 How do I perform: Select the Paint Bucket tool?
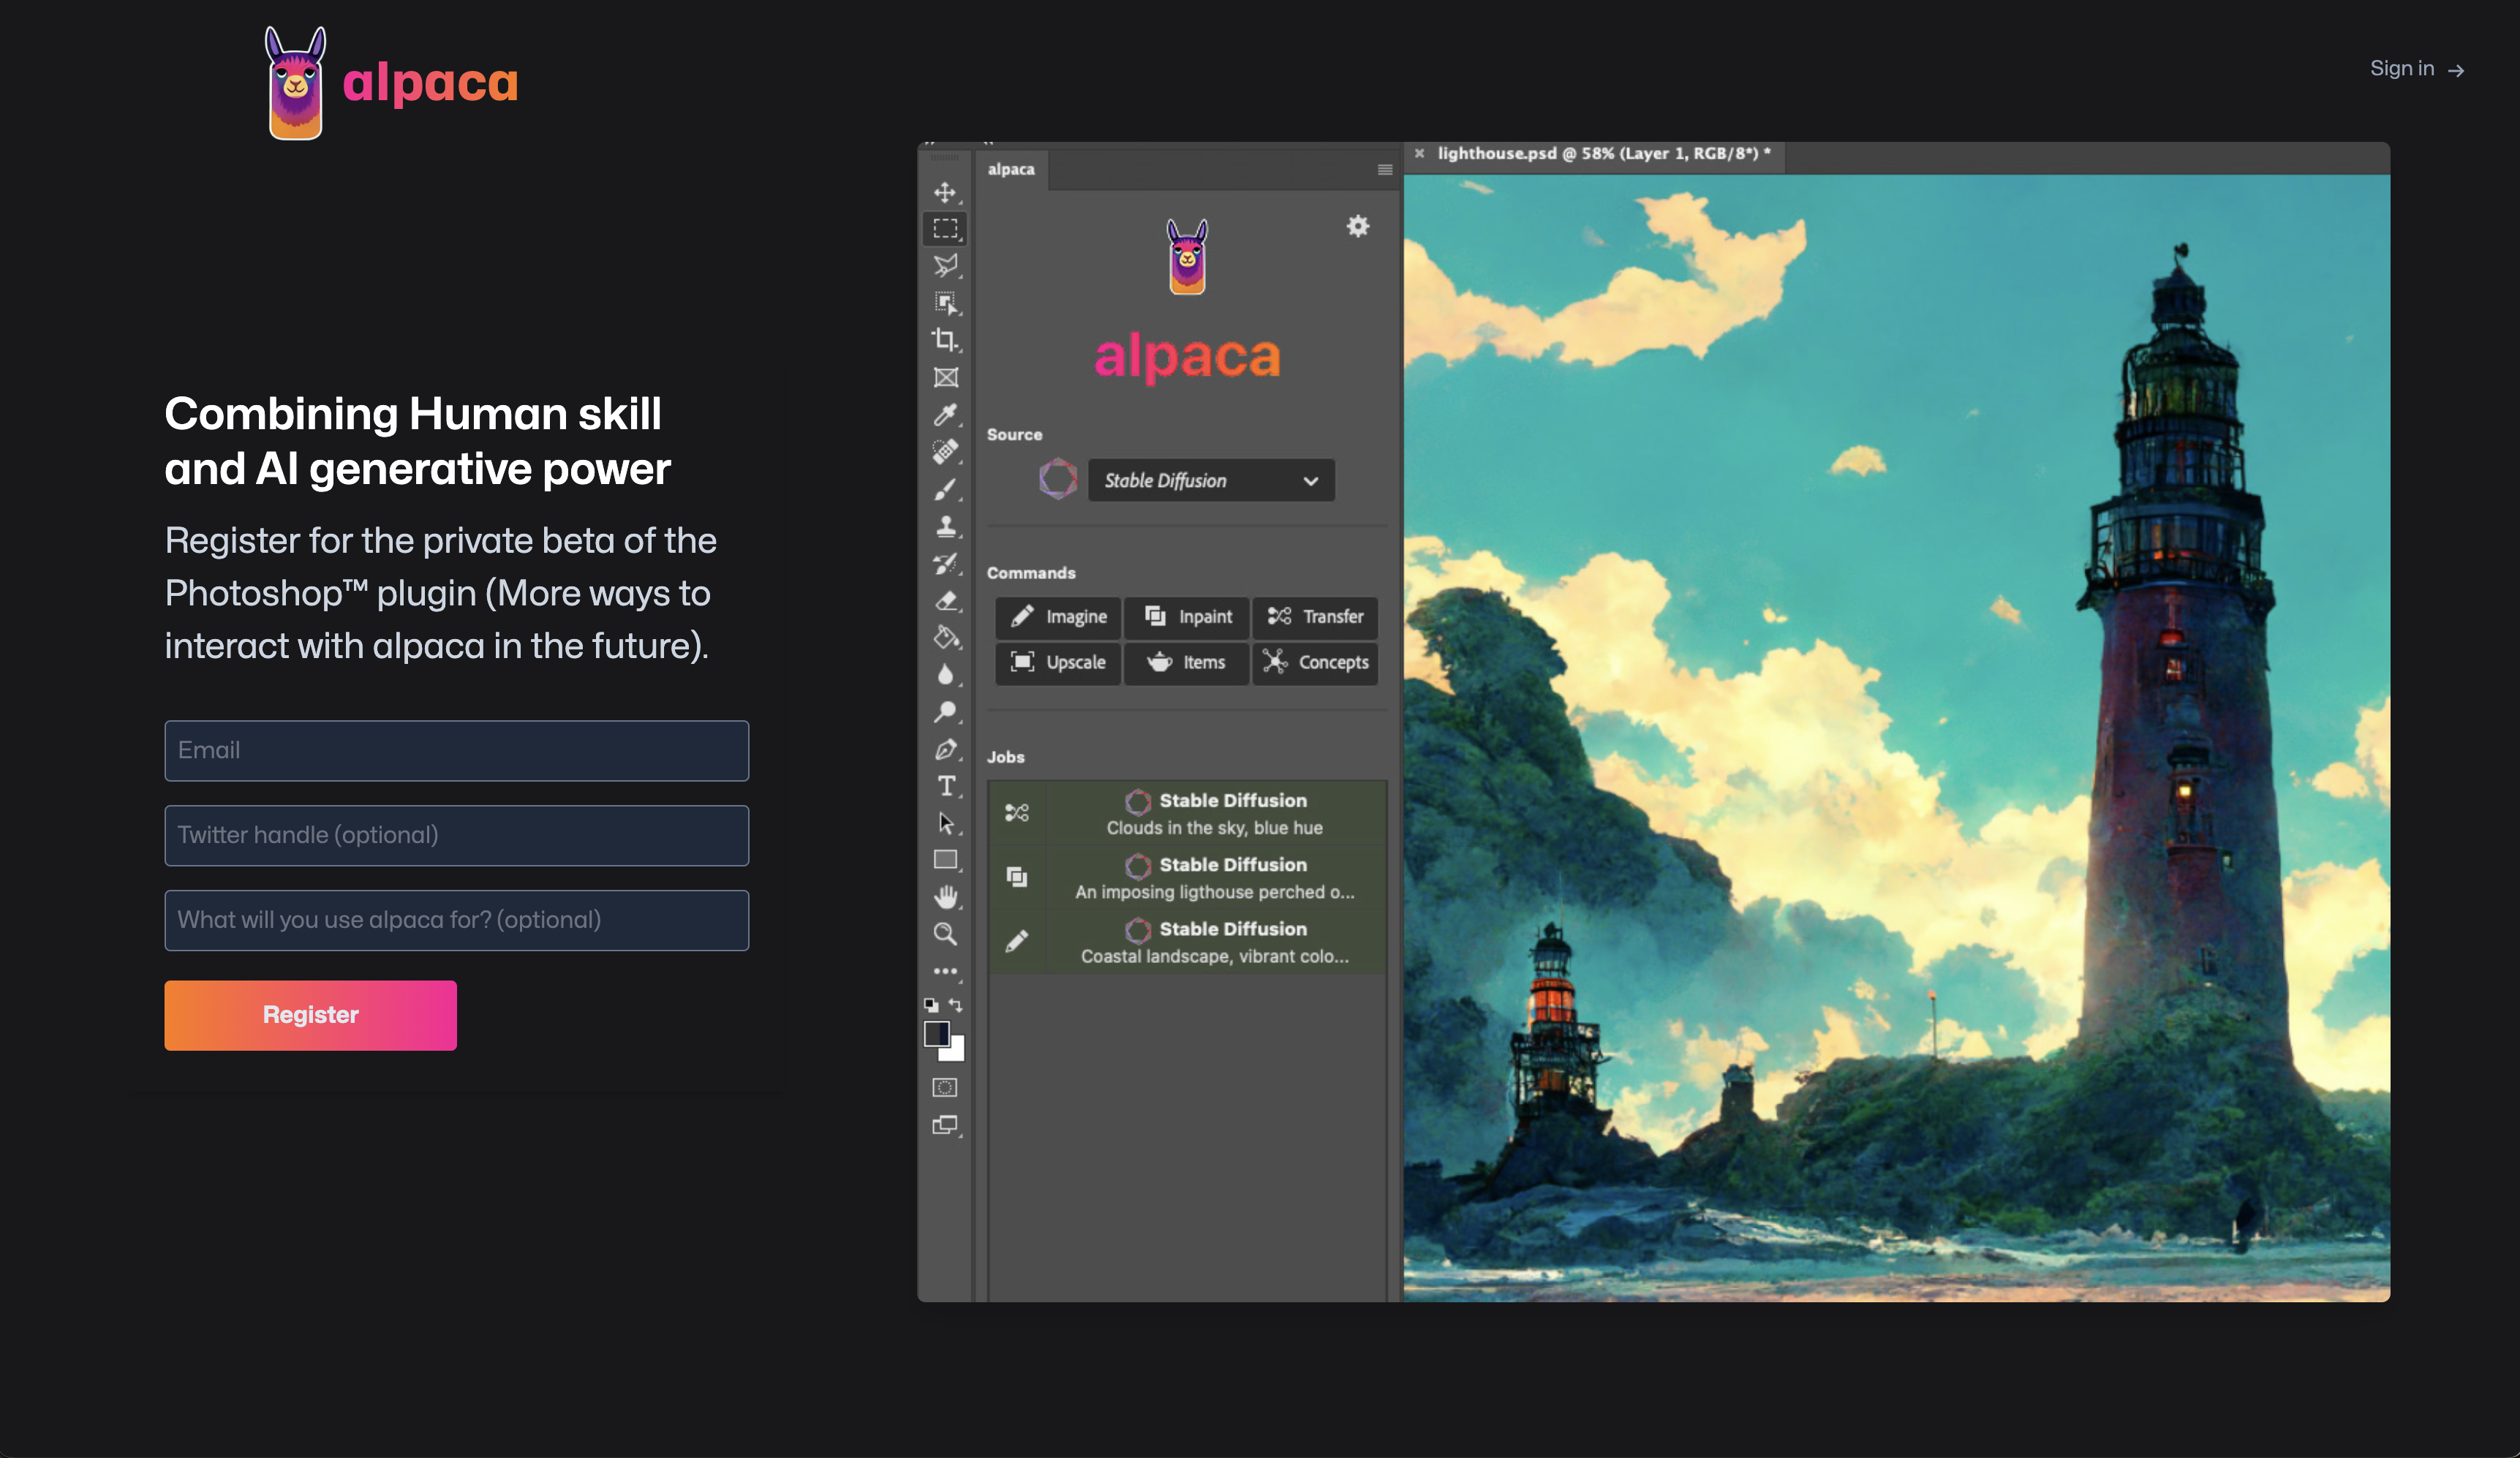945,637
